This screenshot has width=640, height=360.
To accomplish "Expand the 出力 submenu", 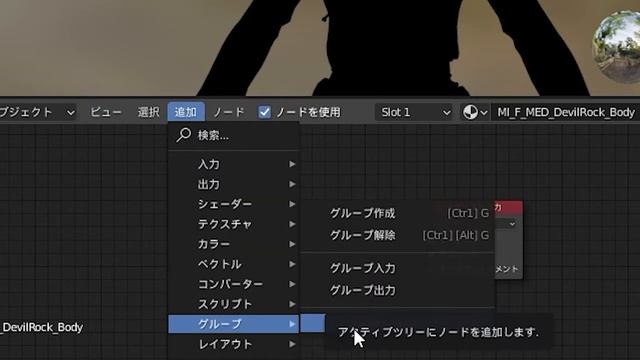I will click(234, 184).
